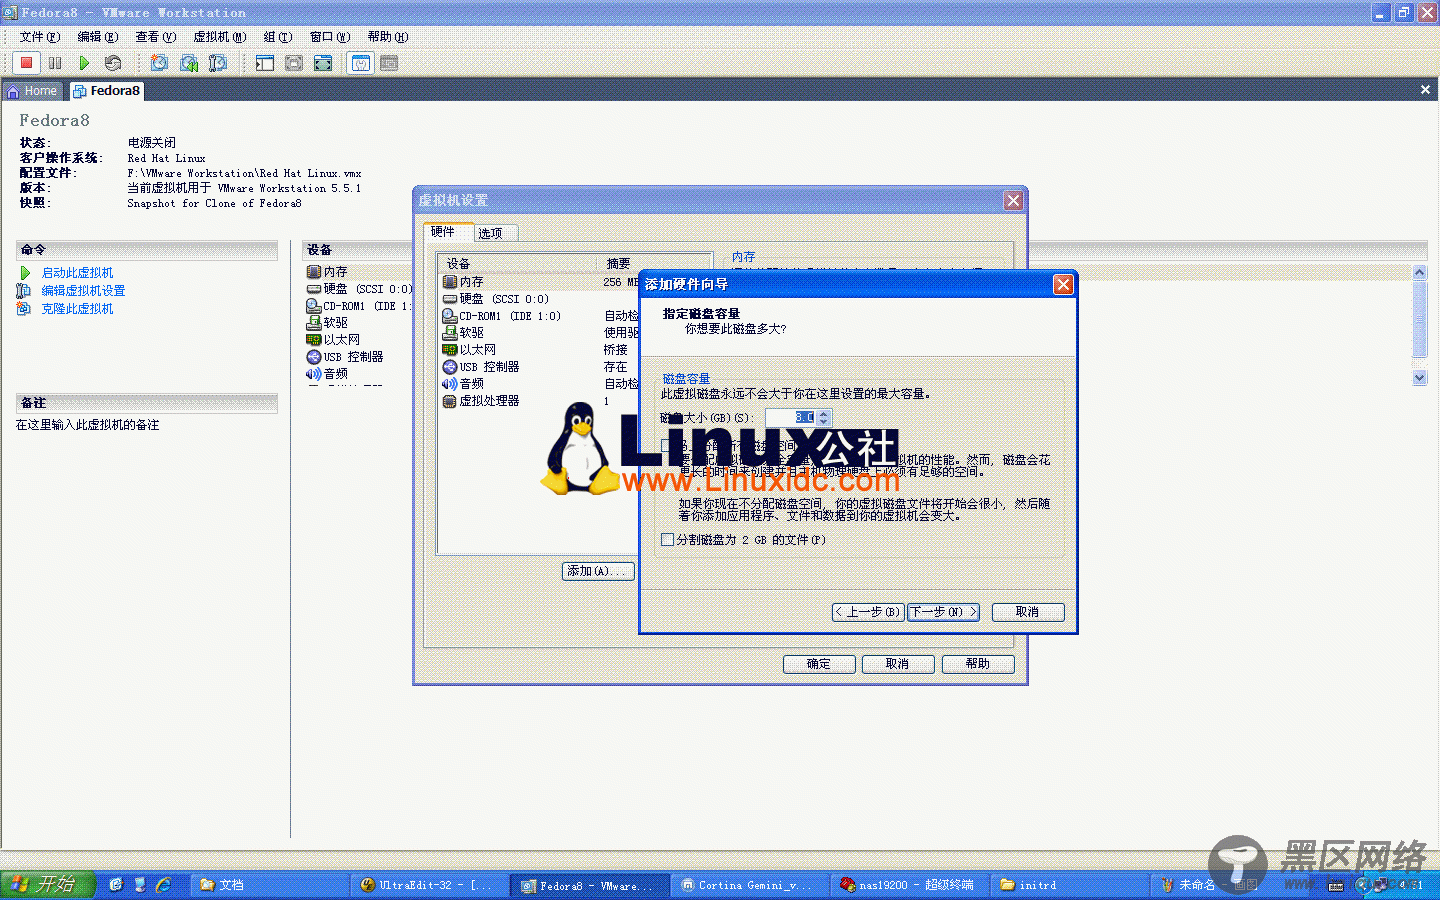Screen dimensions: 1440x900
Task: Click the revert to snapshot toolbar icon
Action: point(188,63)
